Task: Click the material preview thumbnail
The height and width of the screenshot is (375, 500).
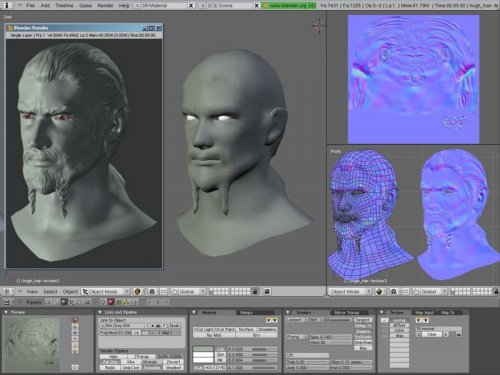Action: pos(32,344)
